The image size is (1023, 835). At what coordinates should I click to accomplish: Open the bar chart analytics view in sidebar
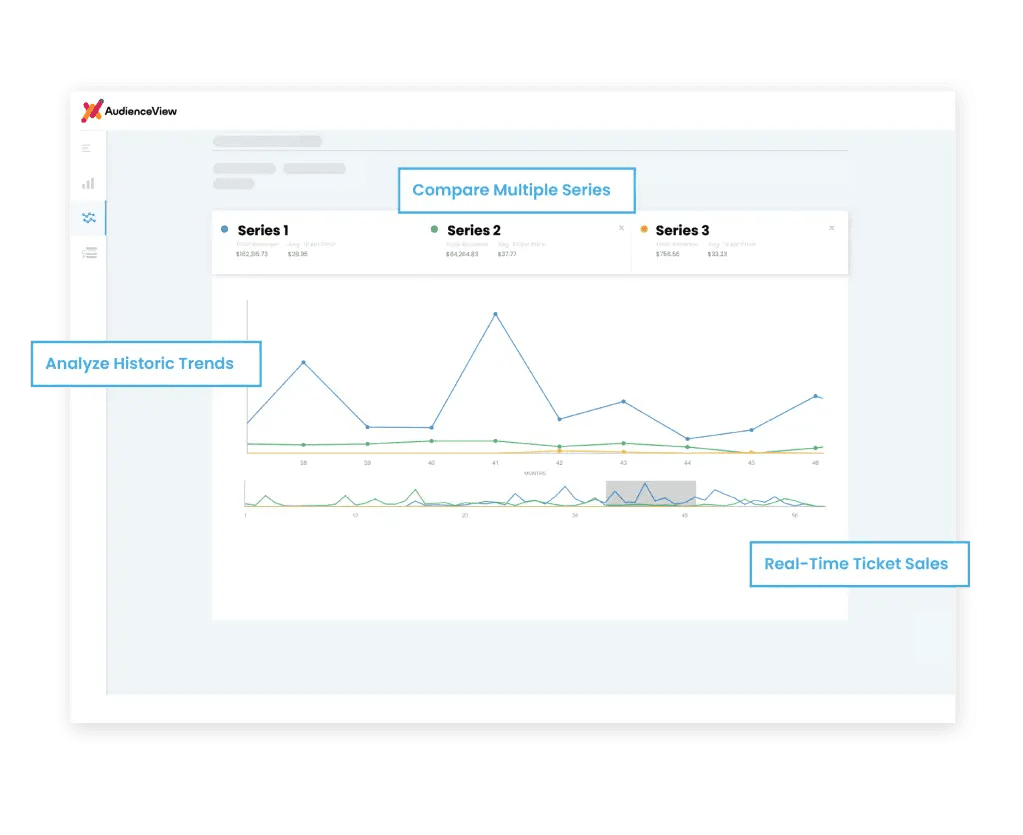click(x=88, y=184)
